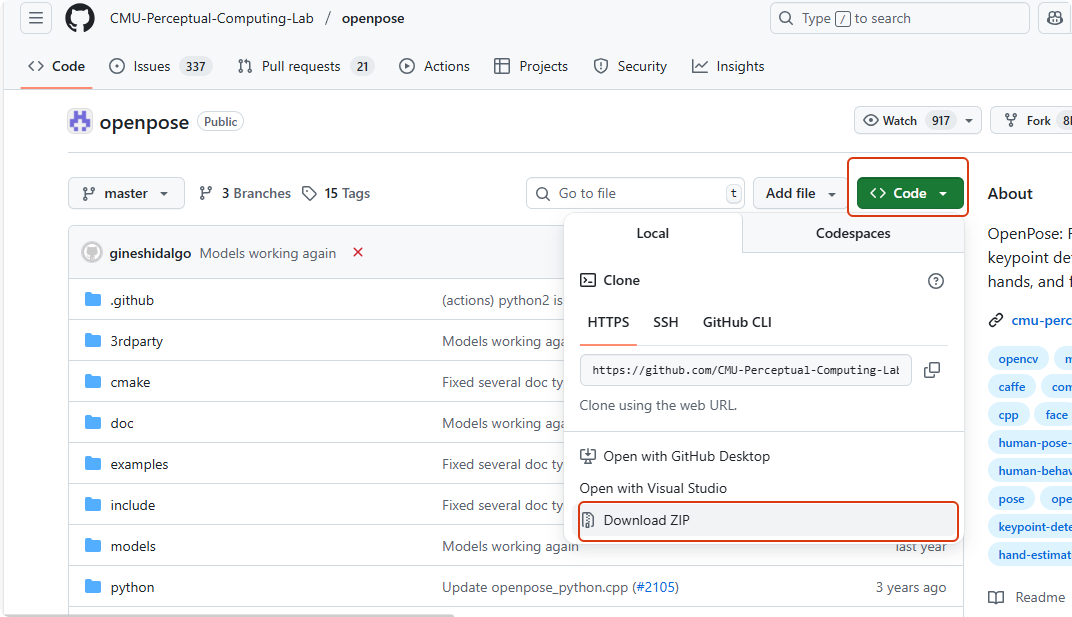Select the HTTPS clone method

tap(608, 322)
